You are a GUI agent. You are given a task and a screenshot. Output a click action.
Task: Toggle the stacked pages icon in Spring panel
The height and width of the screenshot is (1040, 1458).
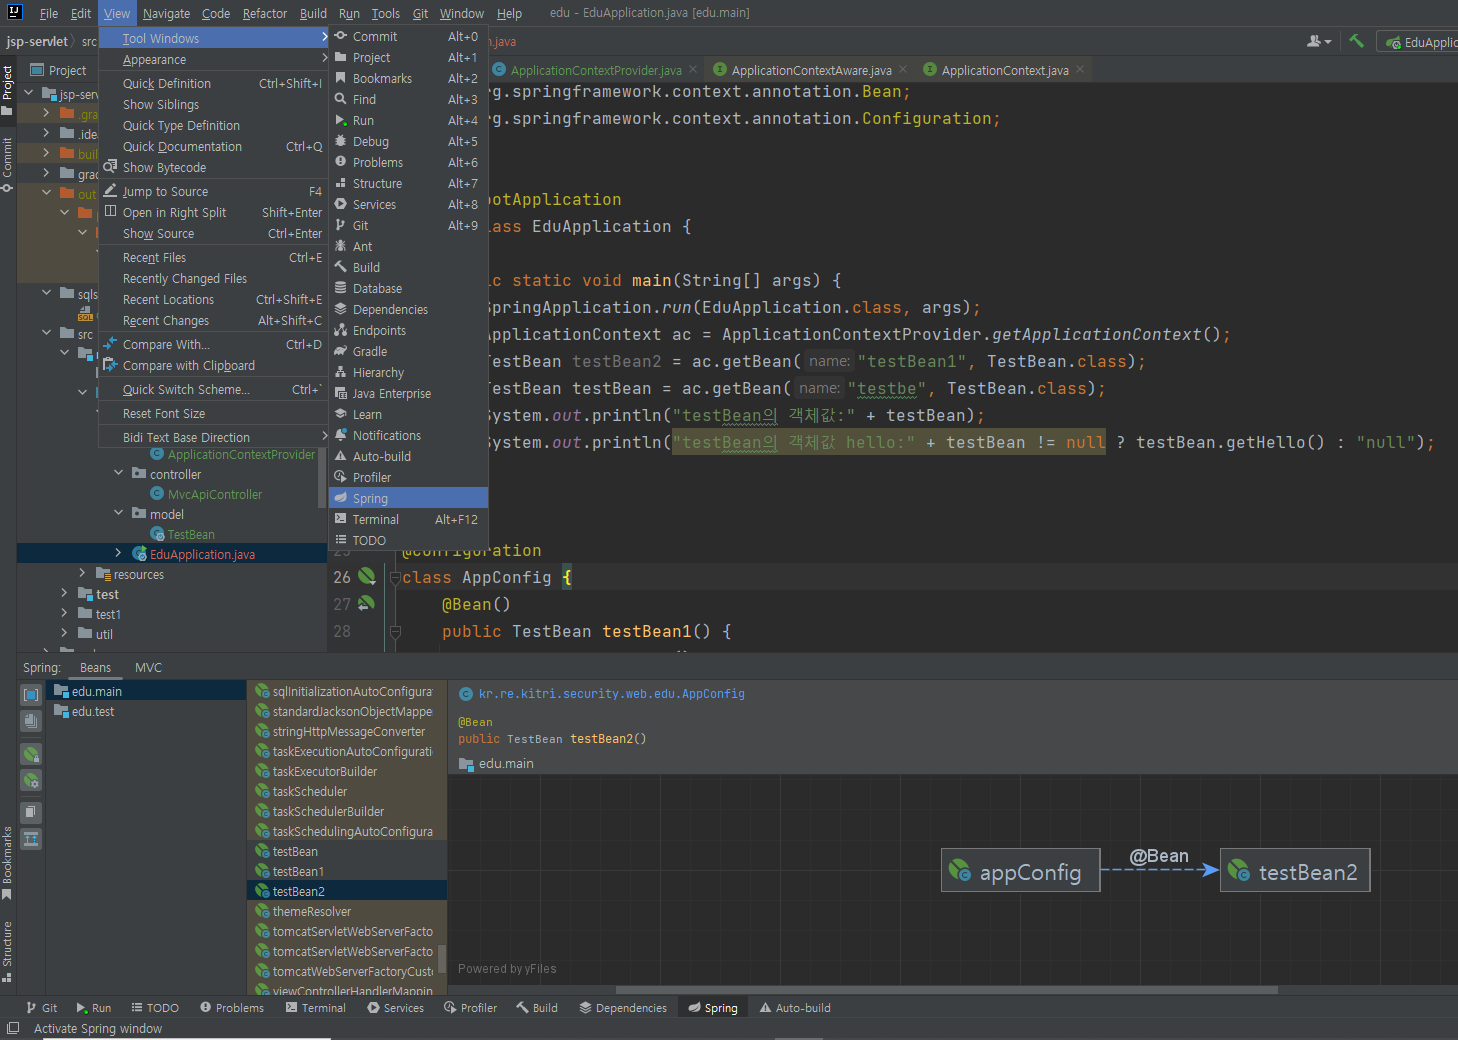pos(31,720)
